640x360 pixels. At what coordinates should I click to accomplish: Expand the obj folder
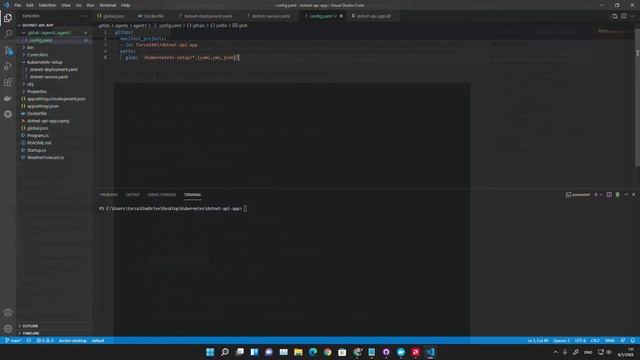(55, 84)
